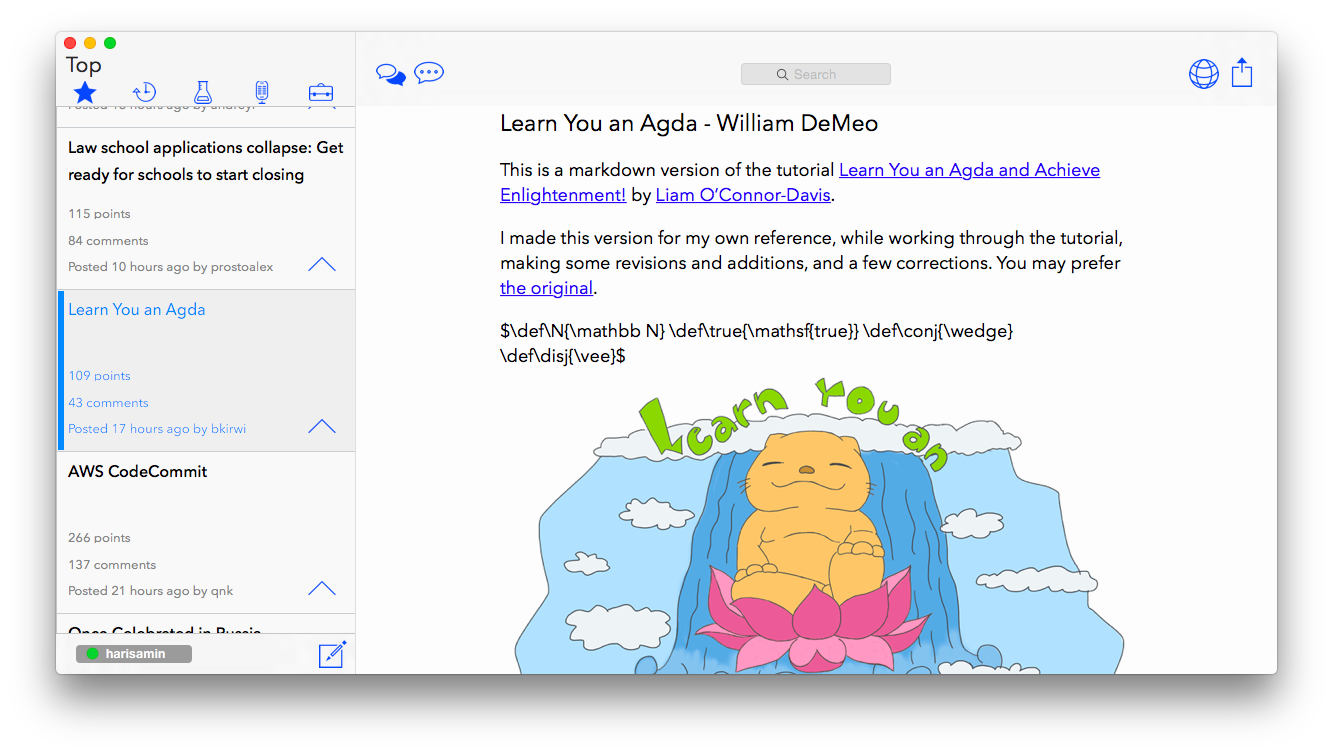Click inside the Search field
1333x754 pixels.
pyautogui.click(x=815, y=73)
